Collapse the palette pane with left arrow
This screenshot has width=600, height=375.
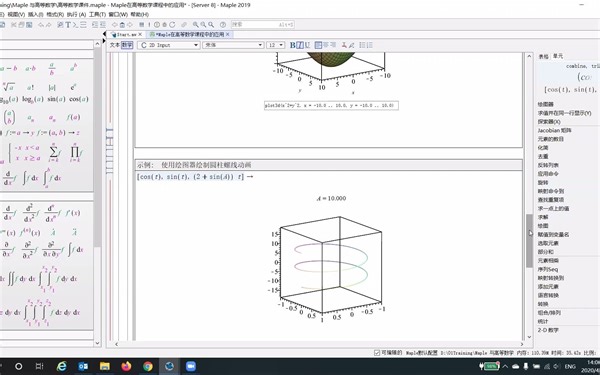click(104, 34)
